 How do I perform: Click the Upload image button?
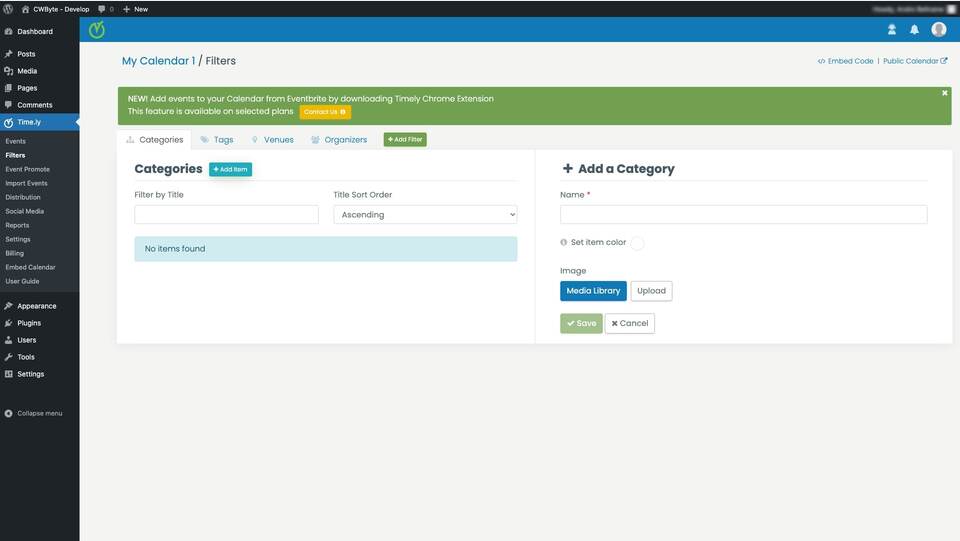pos(651,291)
